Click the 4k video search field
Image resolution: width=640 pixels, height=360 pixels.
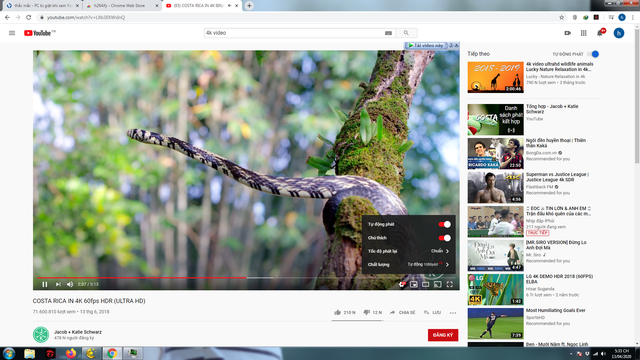[294, 33]
